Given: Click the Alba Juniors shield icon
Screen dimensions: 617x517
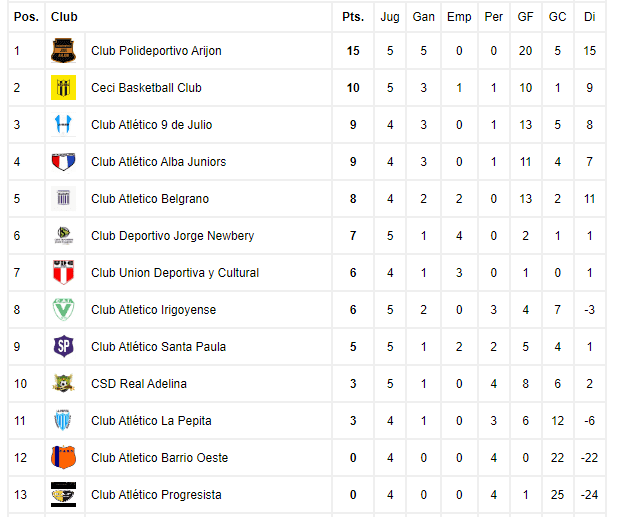Looking at the screenshot, I should click(x=63, y=162).
